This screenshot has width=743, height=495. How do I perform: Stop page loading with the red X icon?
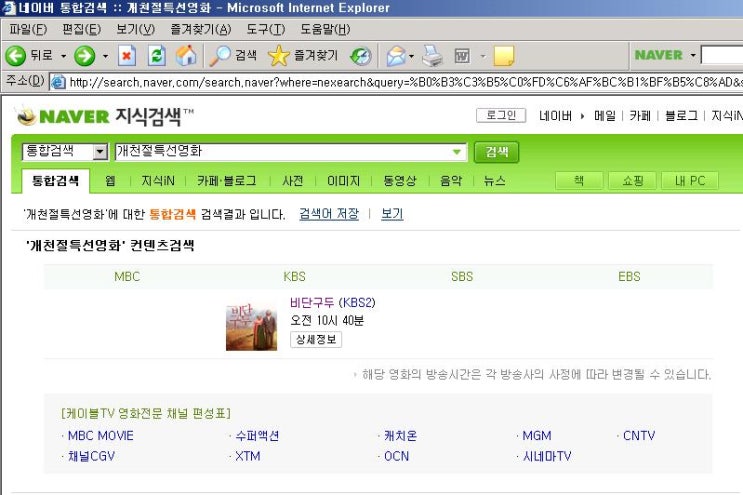coord(127,56)
